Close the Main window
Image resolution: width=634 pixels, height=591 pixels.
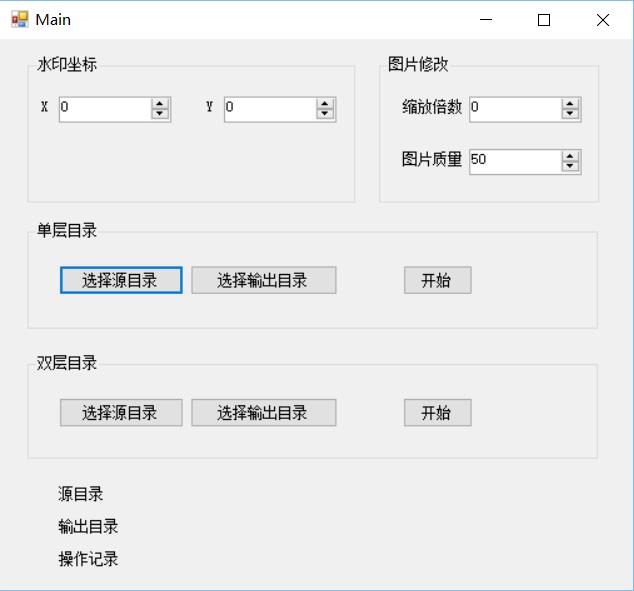[603, 19]
